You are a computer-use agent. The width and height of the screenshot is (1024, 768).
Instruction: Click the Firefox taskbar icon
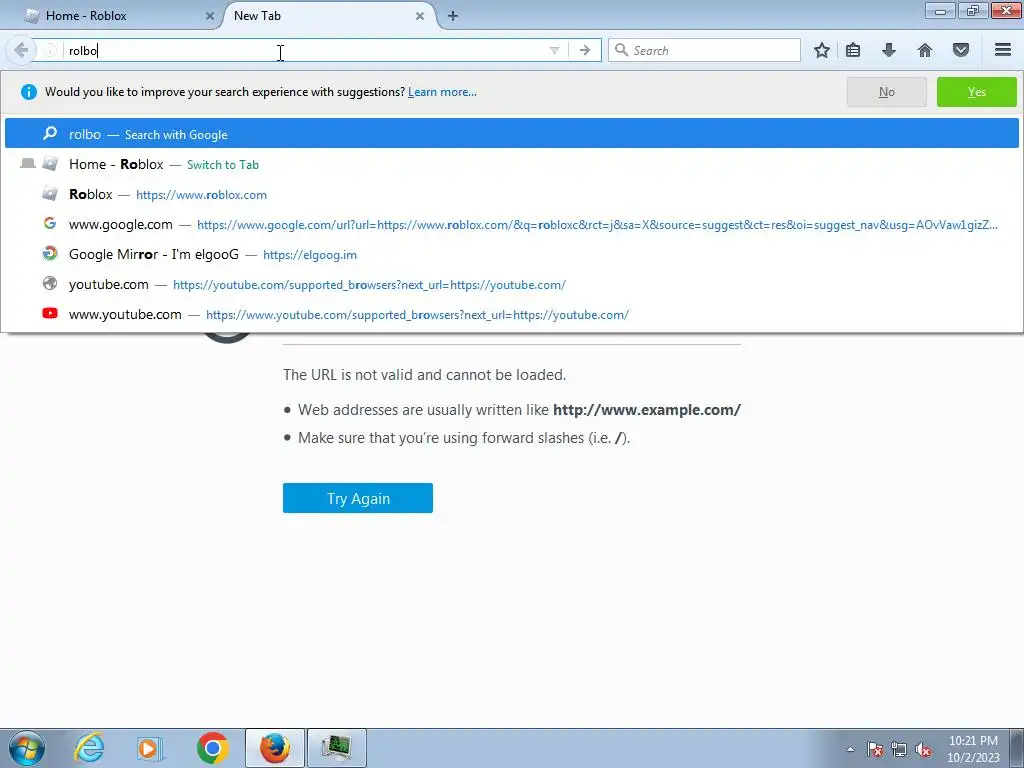coord(274,748)
